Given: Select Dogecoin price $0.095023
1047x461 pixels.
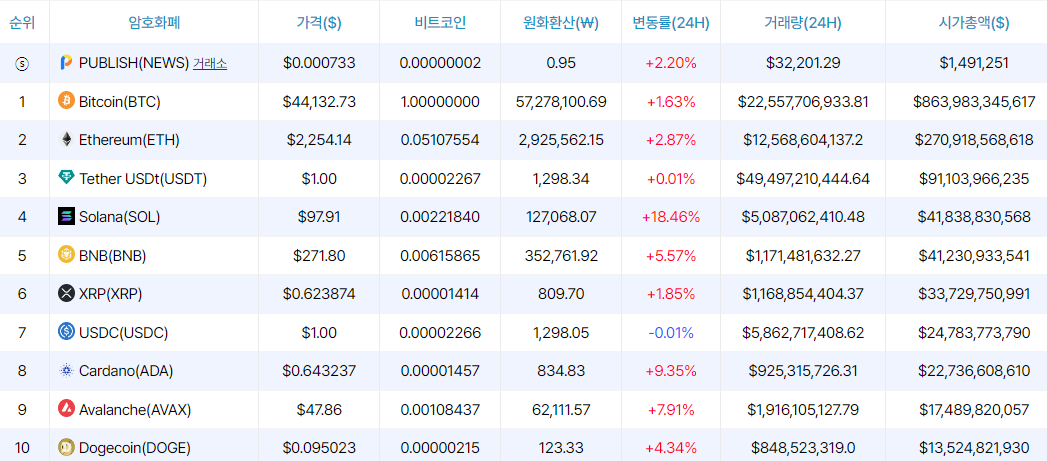Looking at the screenshot, I should [x=319, y=448].
